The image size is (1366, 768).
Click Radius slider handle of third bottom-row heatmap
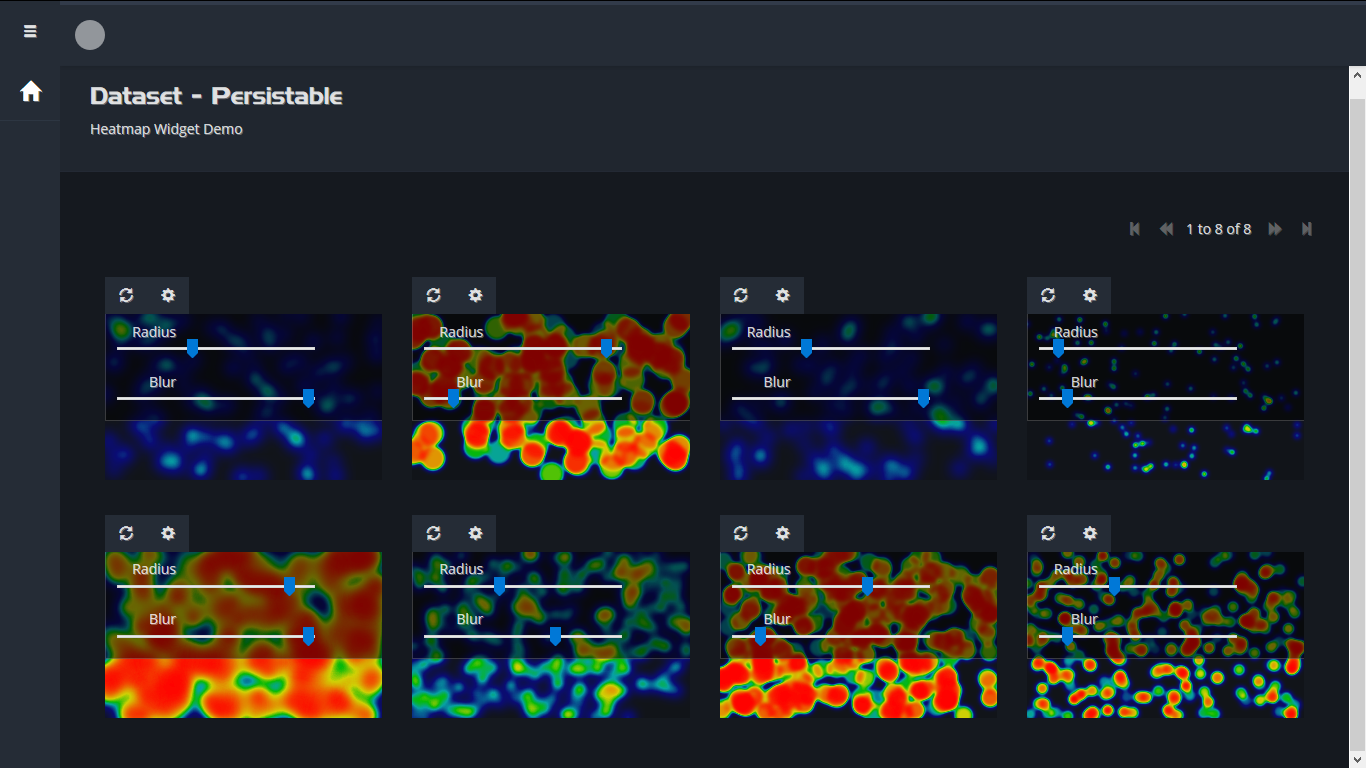click(867, 586)
